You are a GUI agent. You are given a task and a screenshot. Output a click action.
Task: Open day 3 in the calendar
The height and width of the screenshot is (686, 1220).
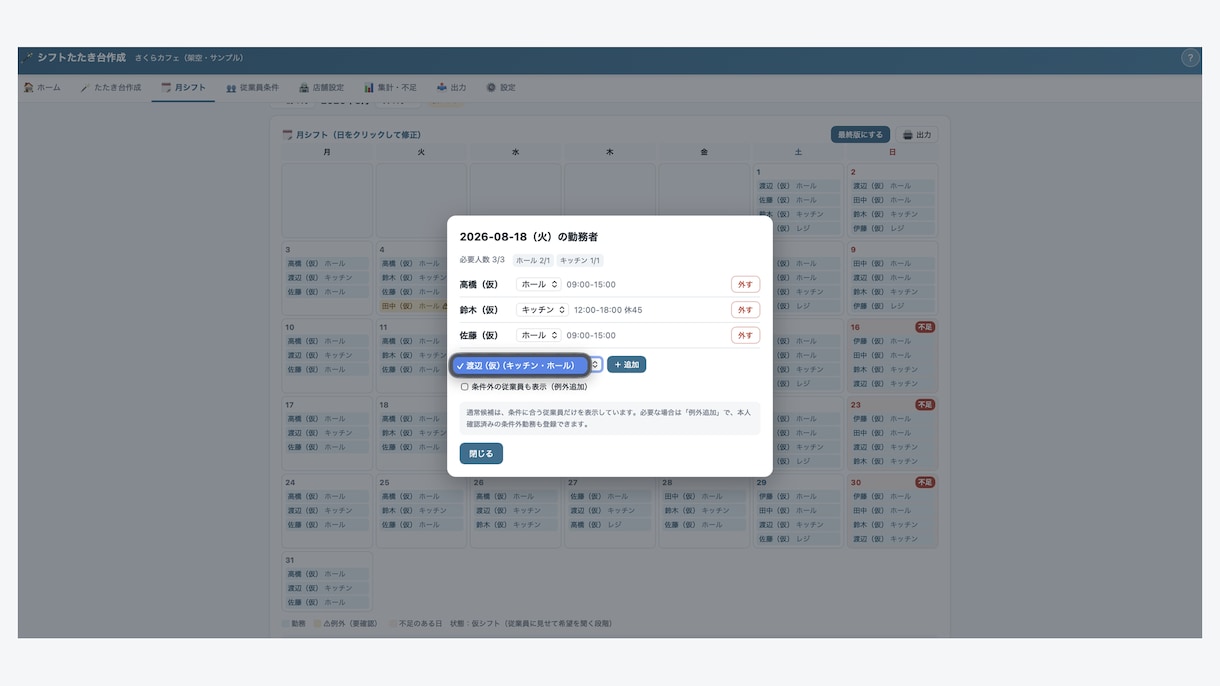[327, 276]
